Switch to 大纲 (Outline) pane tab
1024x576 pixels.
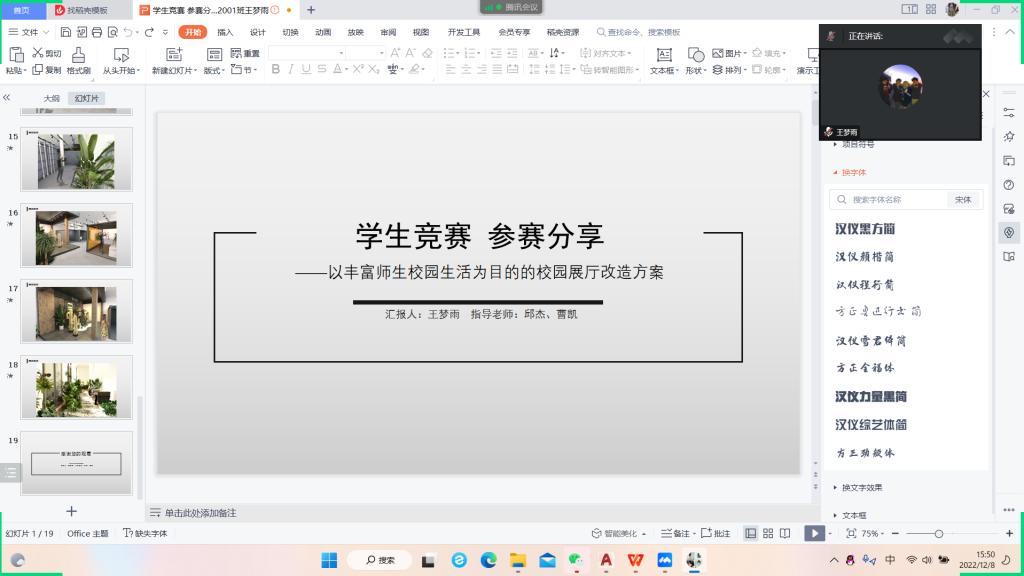(x=51, y=98)
